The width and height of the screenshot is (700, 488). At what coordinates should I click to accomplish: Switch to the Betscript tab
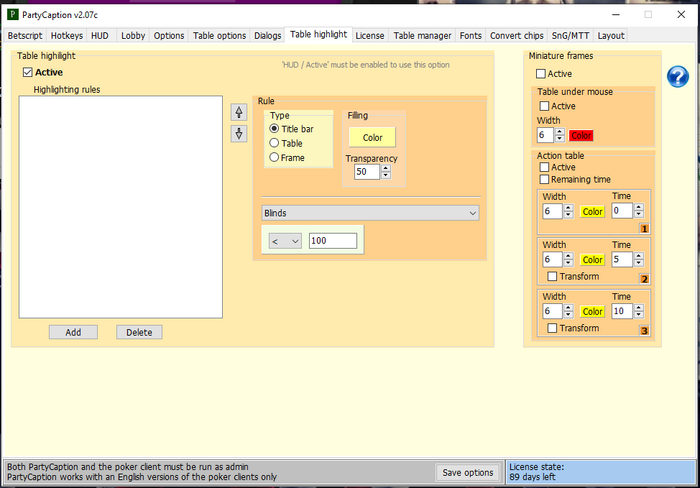tap(25, 36)
